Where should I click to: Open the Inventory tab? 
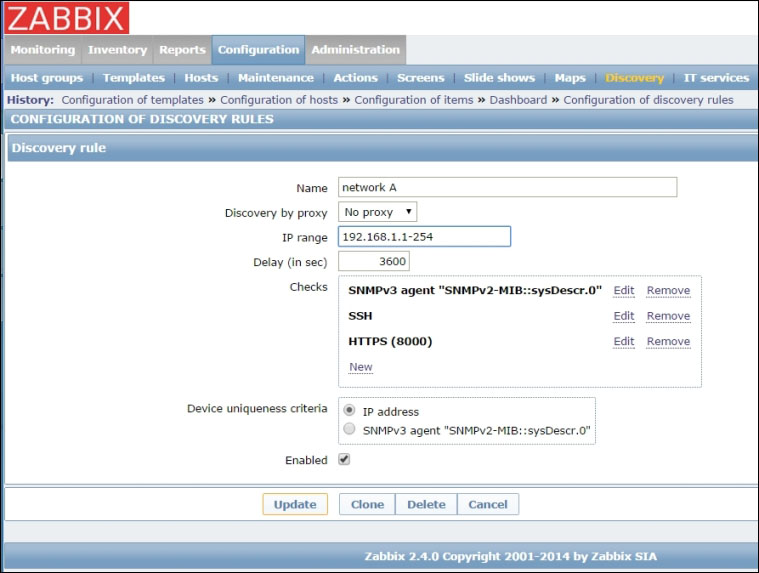point(117,50)
